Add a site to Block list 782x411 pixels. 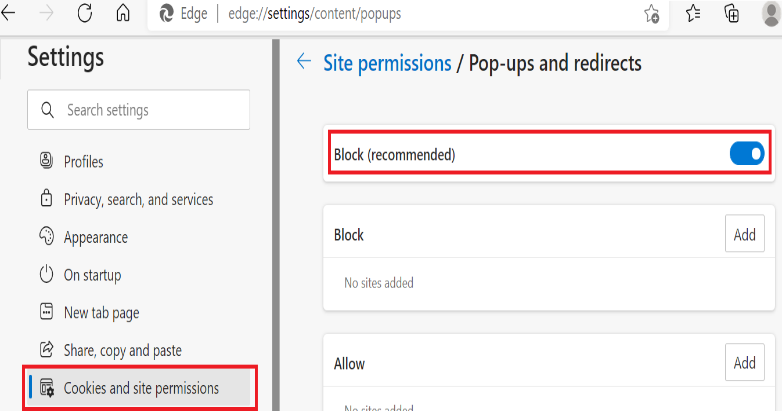coord(744,235)
